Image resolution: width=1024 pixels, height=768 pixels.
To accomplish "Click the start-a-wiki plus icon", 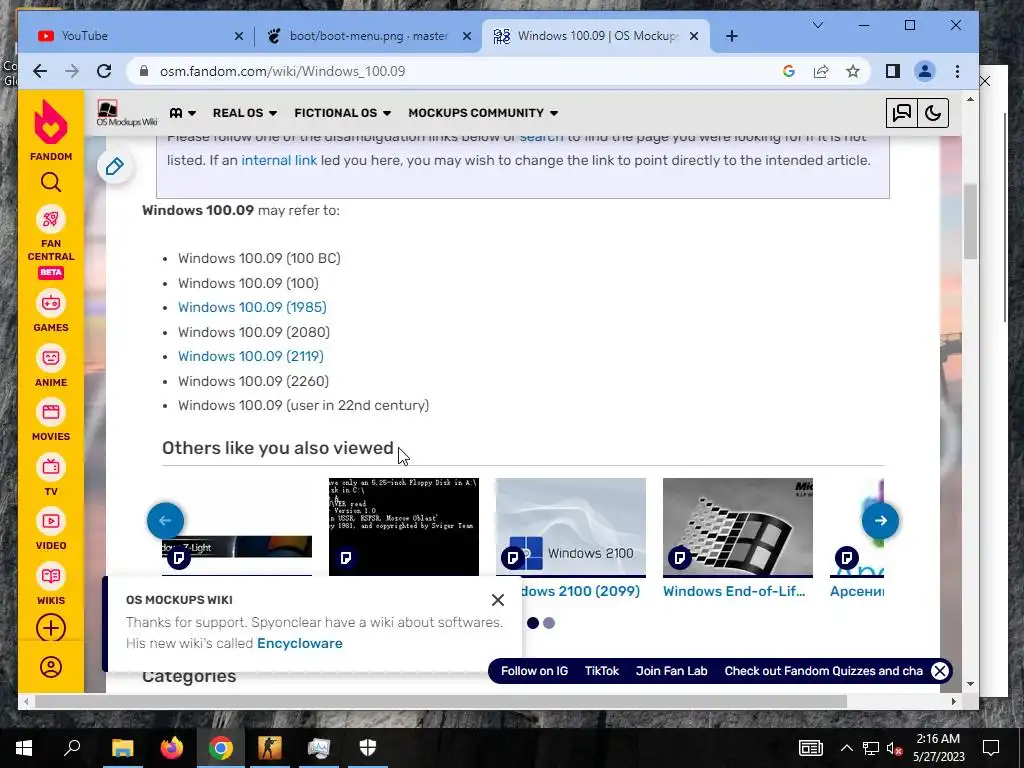I will pyautogui.click(x=51, y=628).
